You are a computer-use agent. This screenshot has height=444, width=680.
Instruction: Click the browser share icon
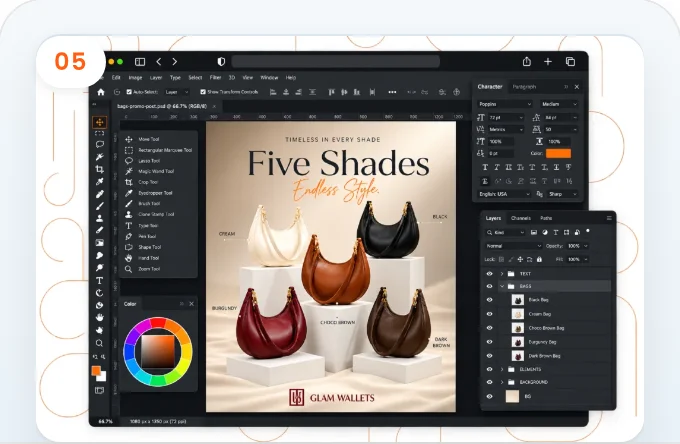click(526, 62)
